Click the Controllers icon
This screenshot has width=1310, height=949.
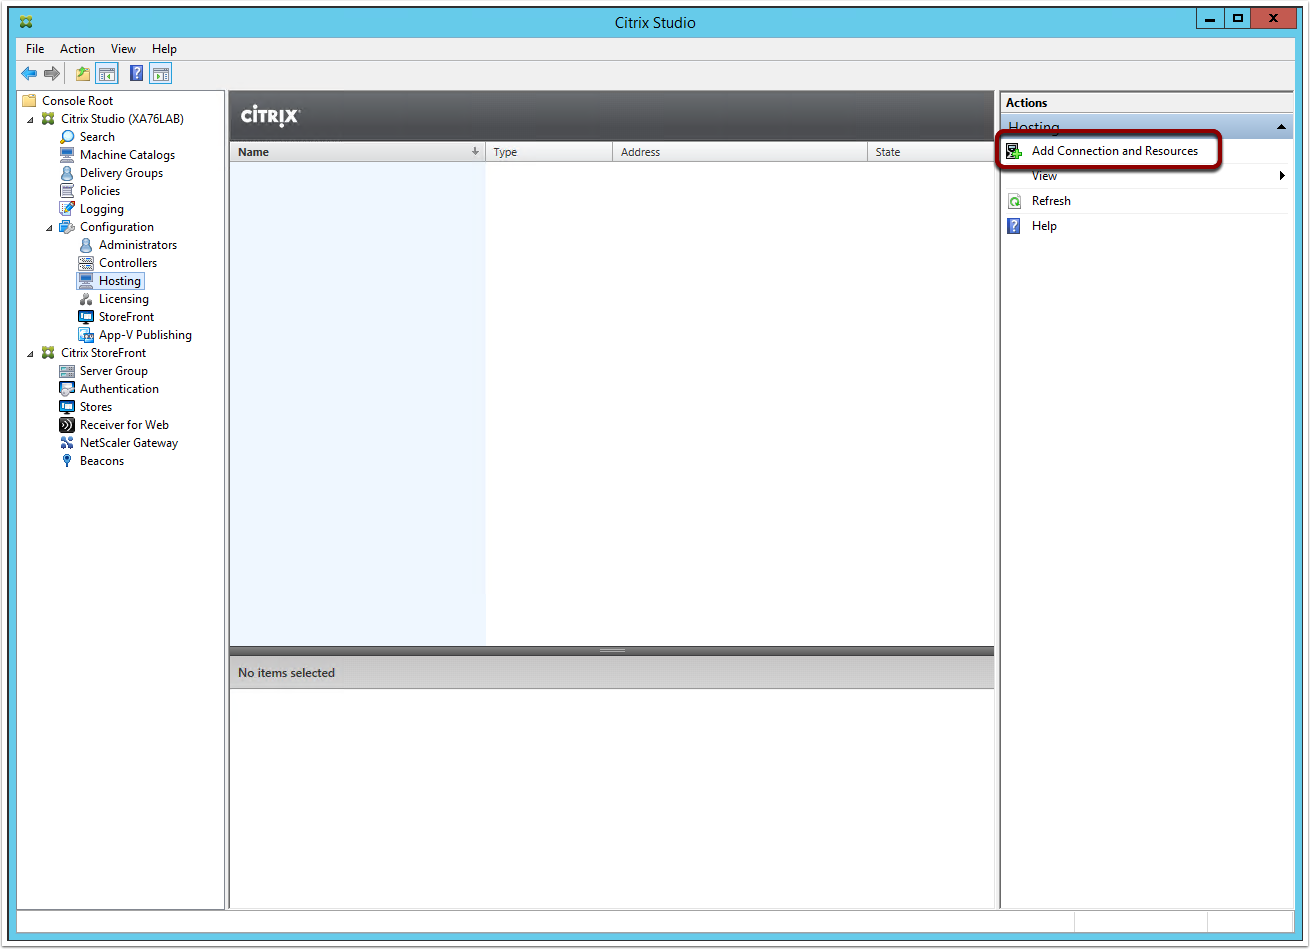pos(86,263)
